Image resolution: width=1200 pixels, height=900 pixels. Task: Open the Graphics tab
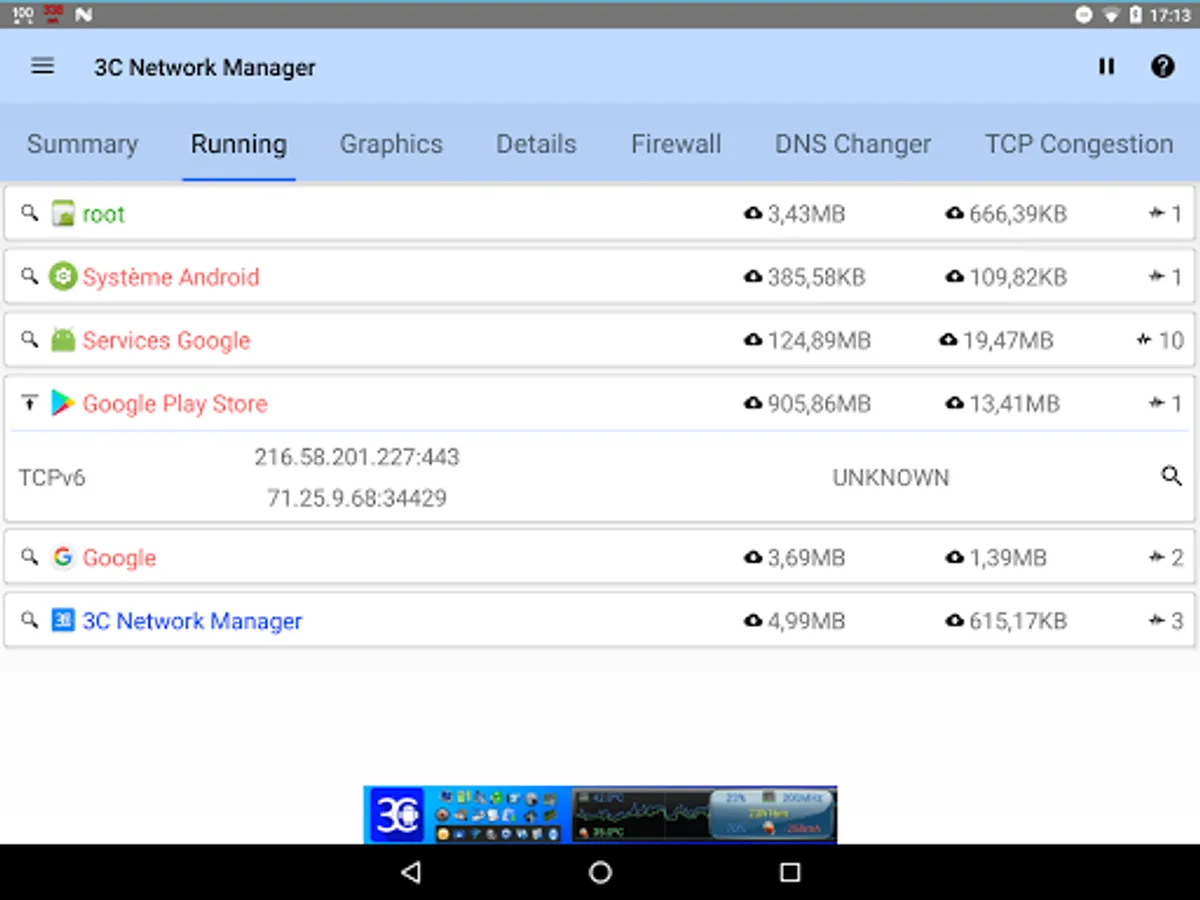coord(391,144)
